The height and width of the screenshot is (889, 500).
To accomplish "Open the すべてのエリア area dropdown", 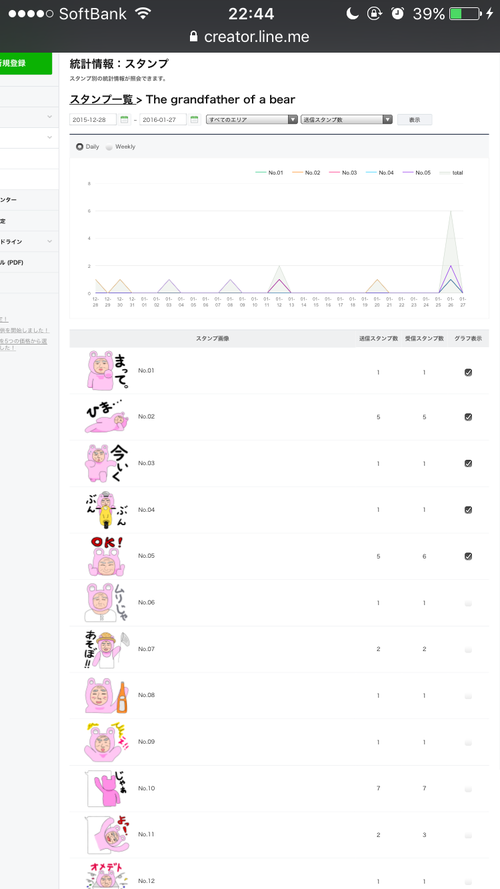I will [x=252, y=120].
